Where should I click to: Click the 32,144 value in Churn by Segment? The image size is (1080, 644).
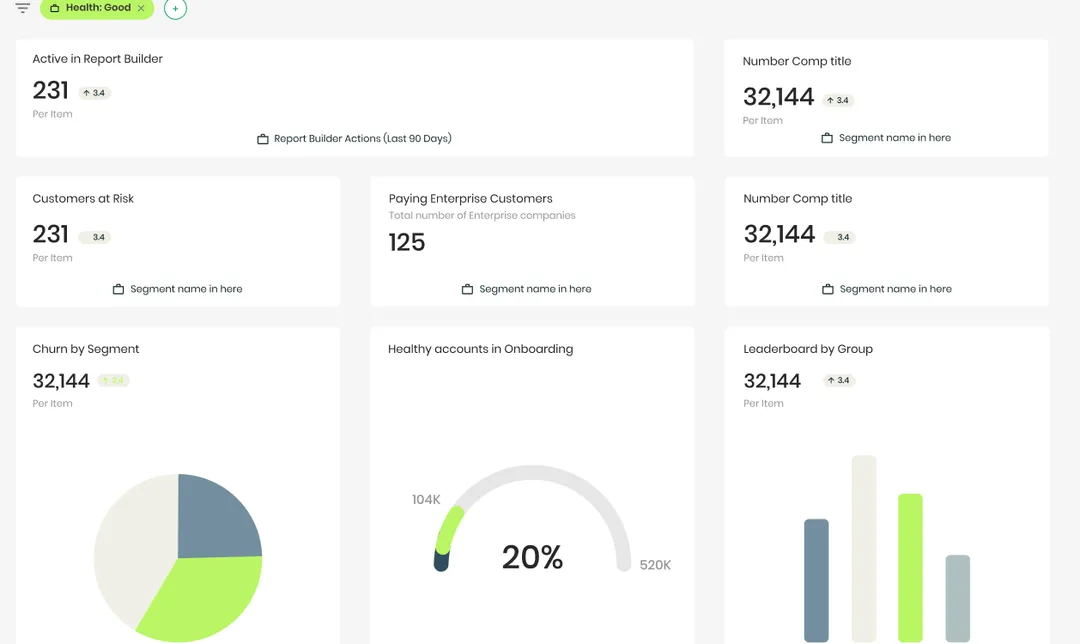pos(61,381)
